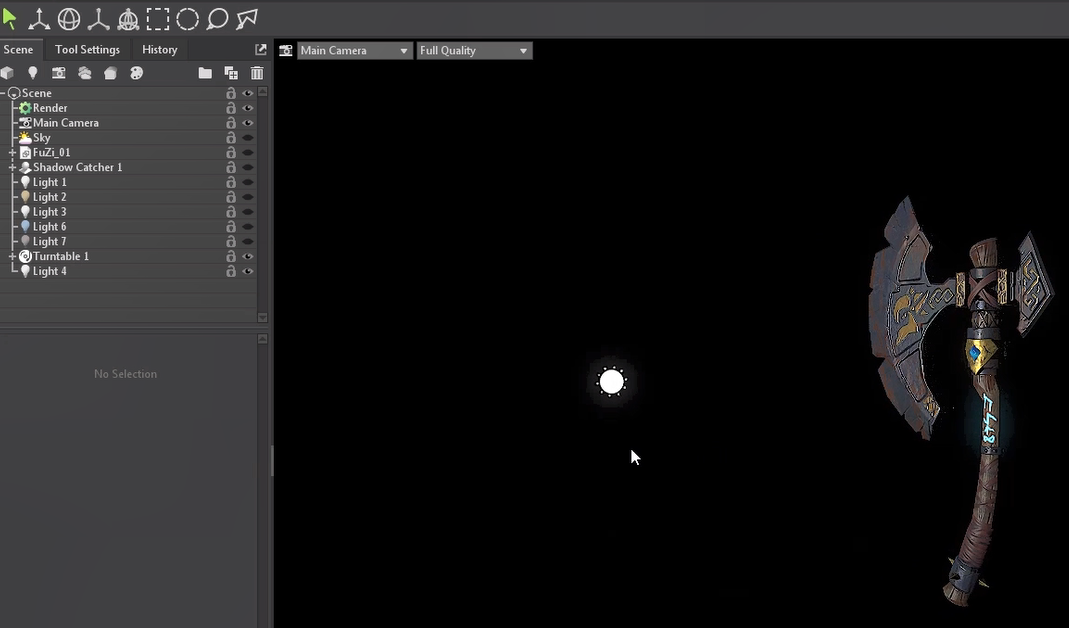Toggle visibility eye for Light 4

[248, 272]
